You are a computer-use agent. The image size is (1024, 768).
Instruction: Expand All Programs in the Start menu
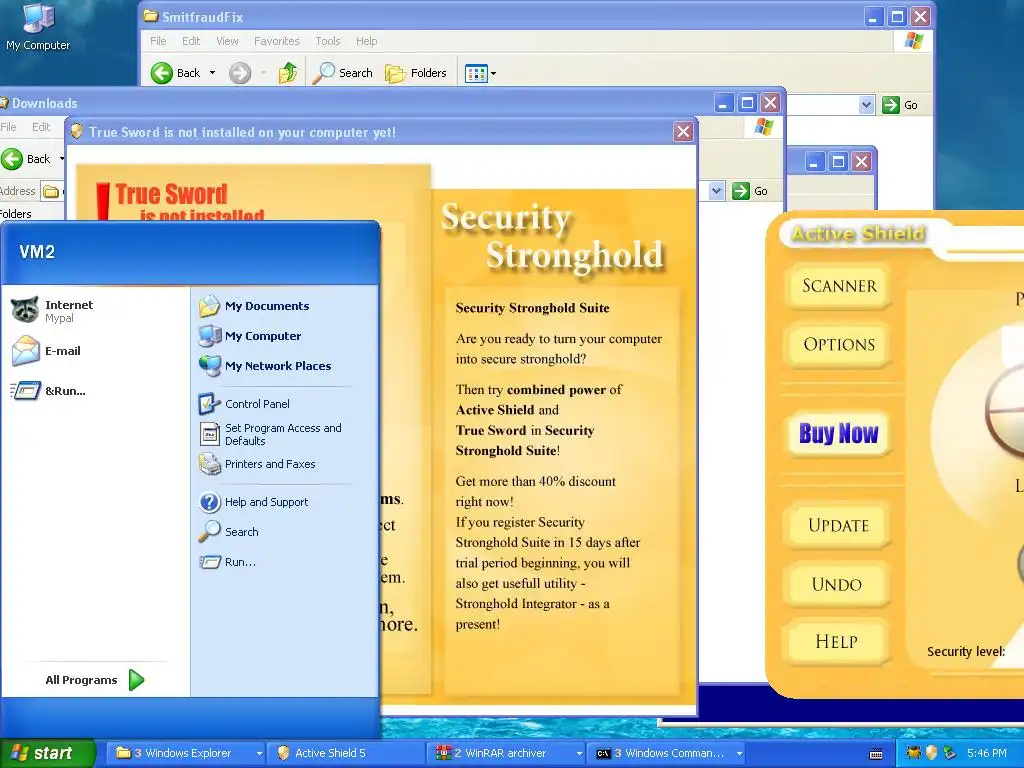(94, 680)
